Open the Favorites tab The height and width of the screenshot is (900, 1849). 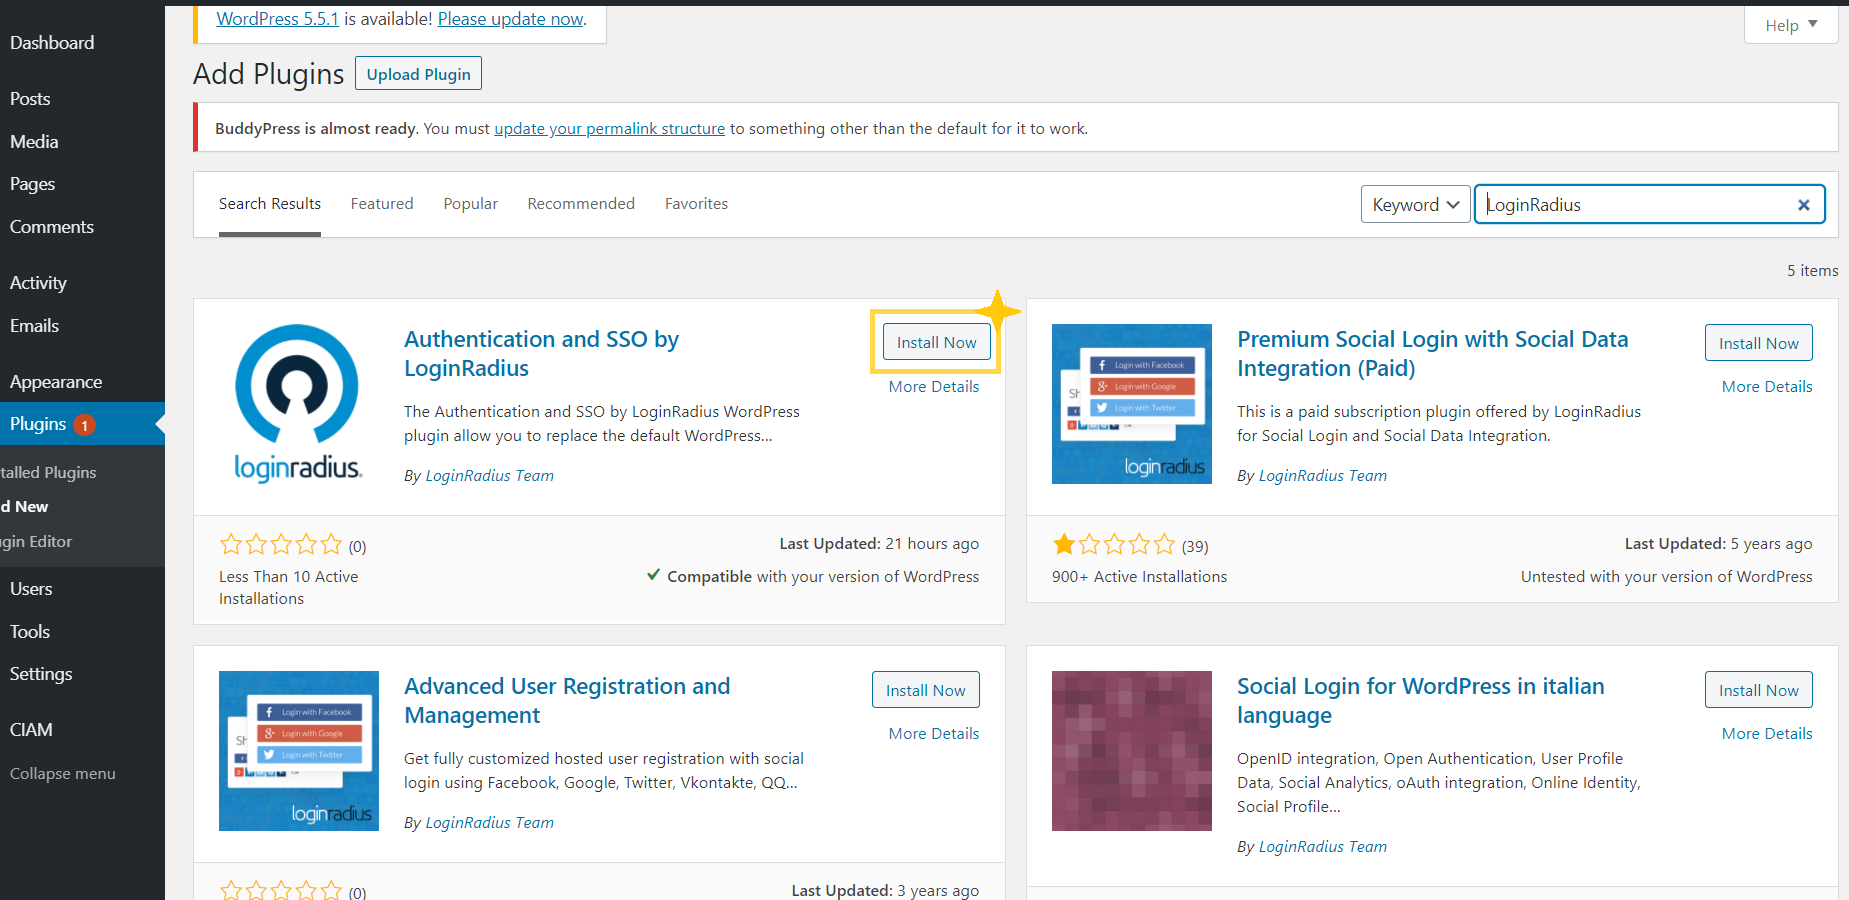[x=696, y=204]
